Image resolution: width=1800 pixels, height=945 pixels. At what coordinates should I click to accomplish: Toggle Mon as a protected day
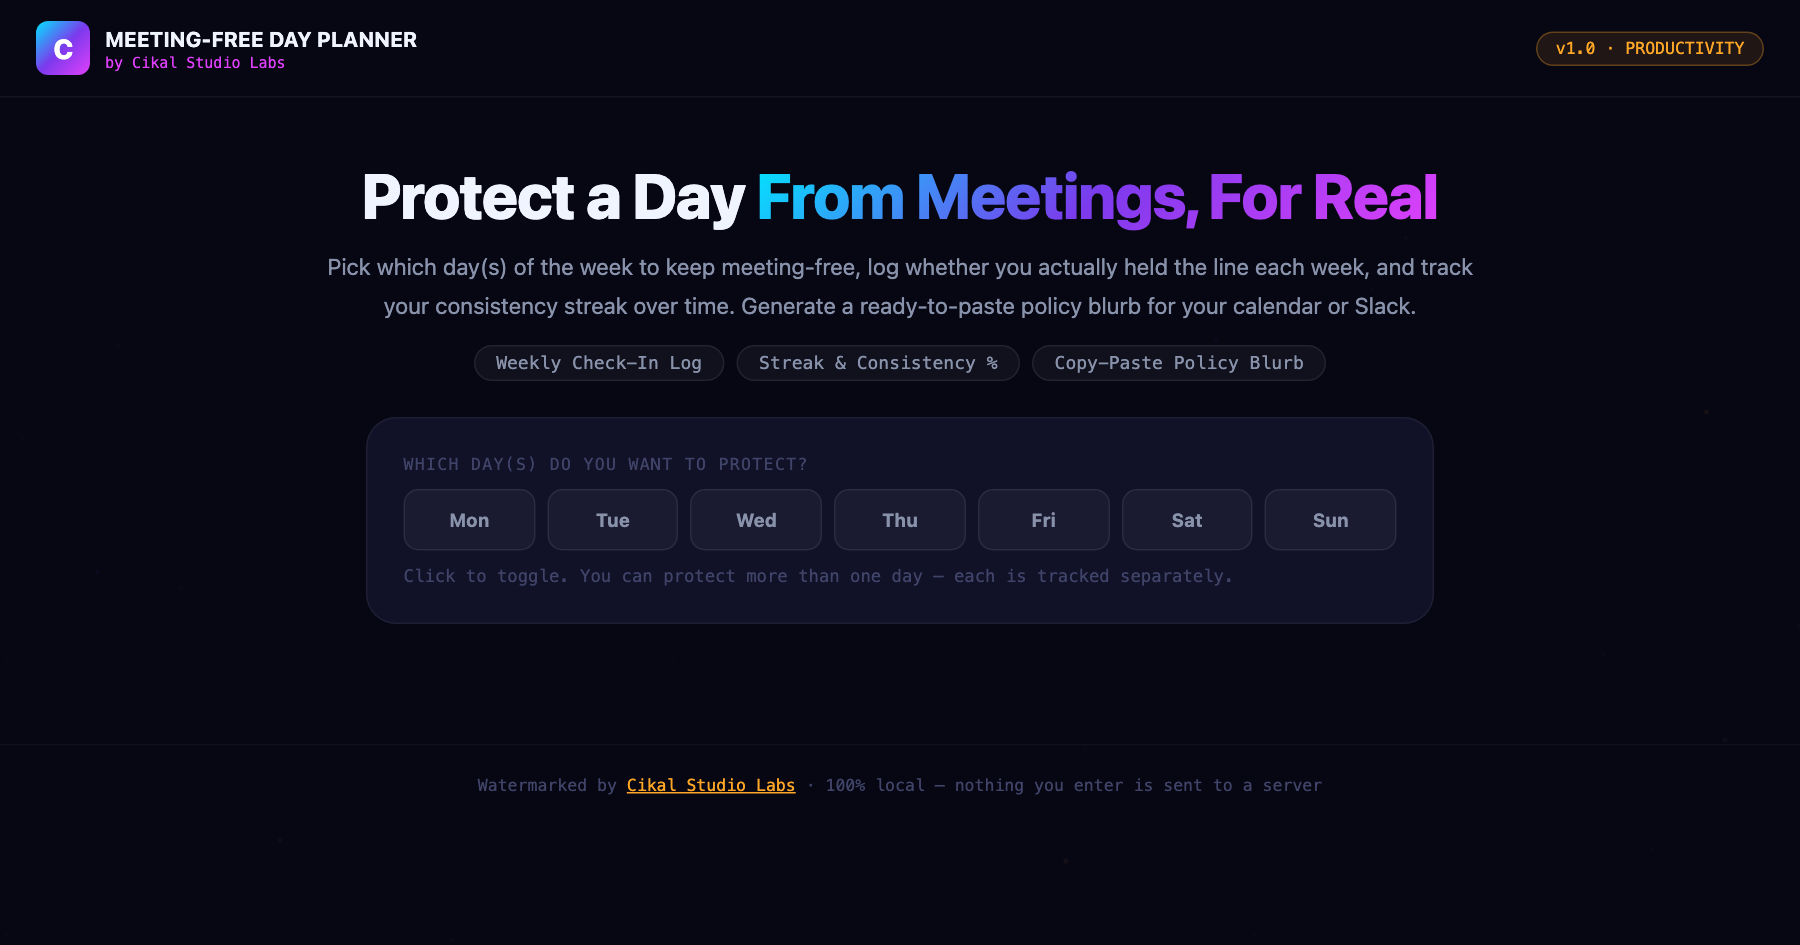469,520
